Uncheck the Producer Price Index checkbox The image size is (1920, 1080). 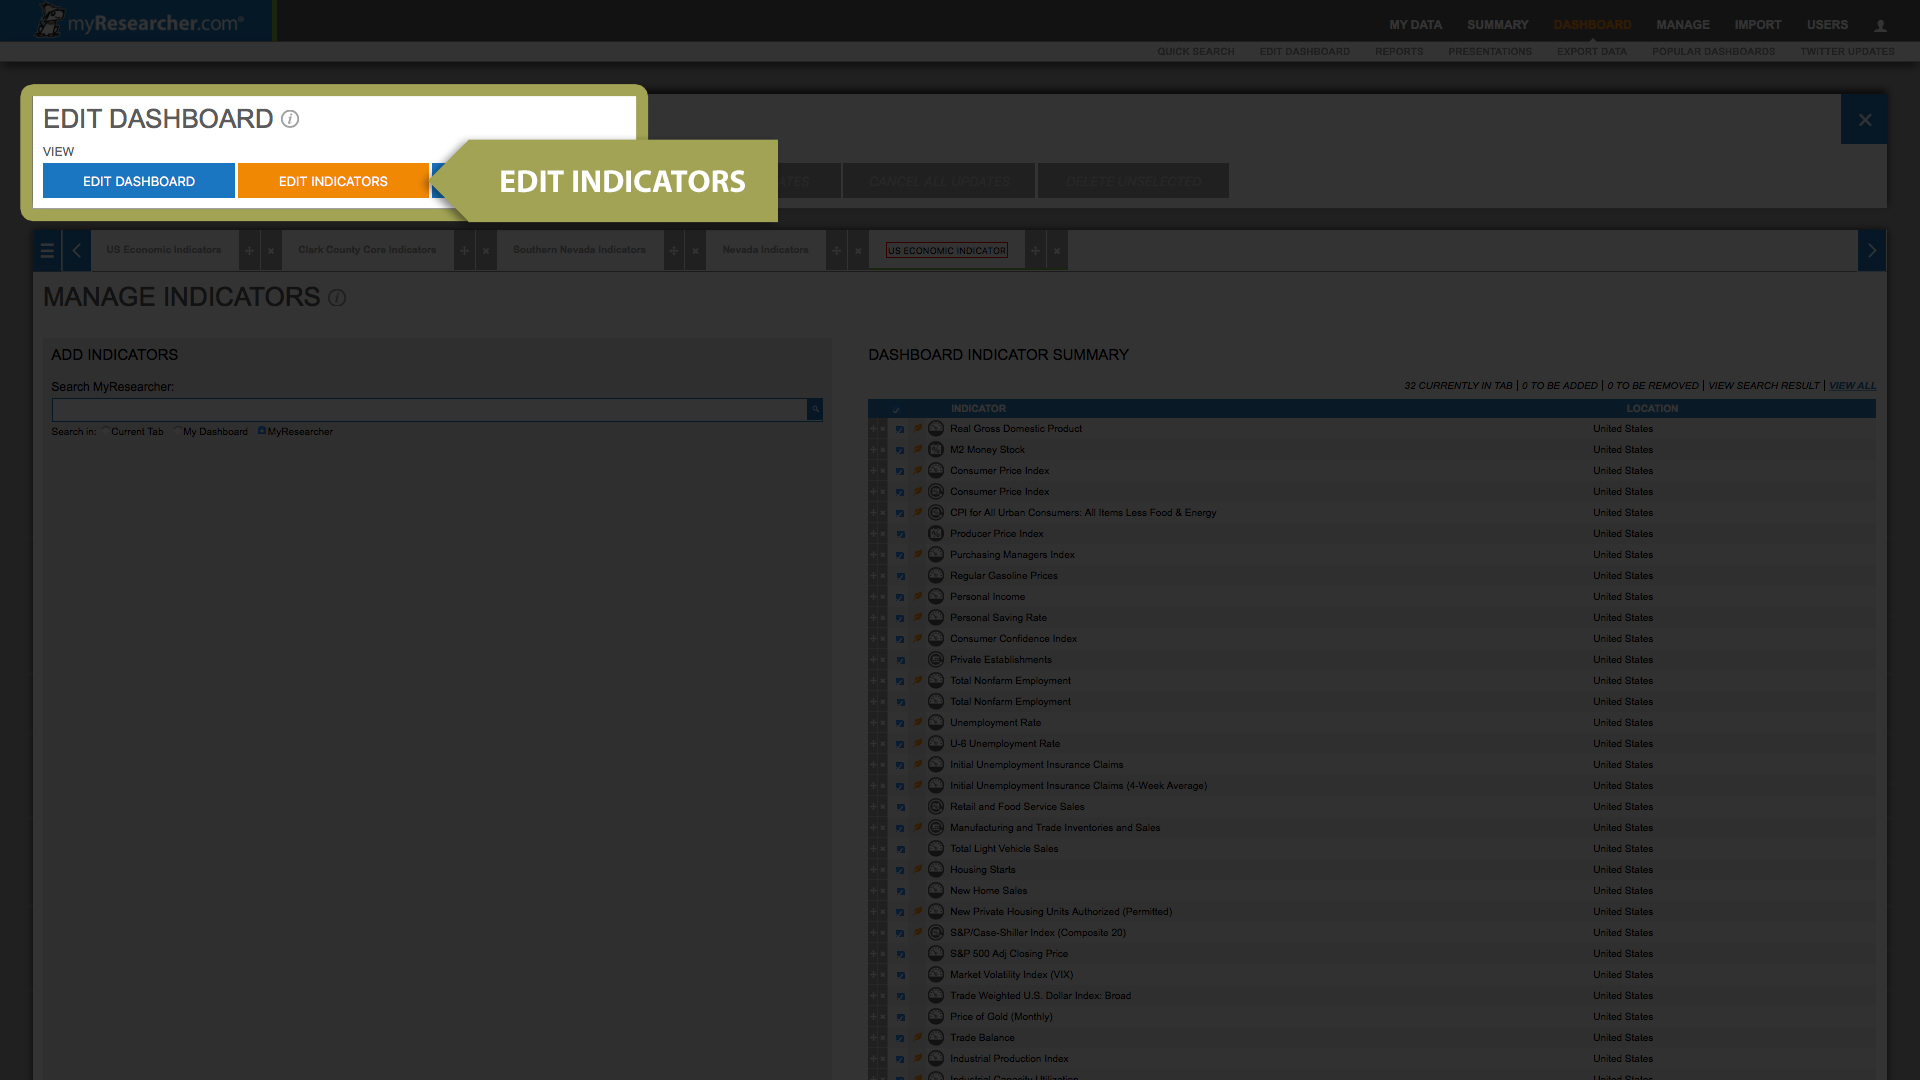tap(900, 535)
